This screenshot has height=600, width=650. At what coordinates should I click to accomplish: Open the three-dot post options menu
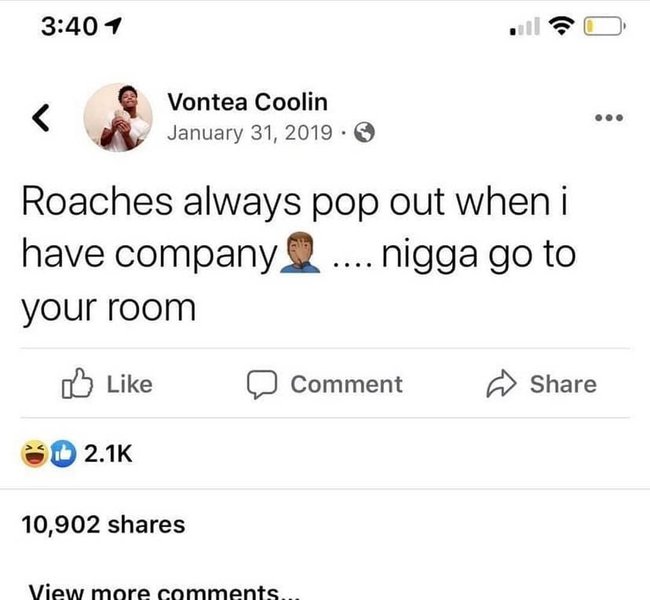click(x=609, y=118)
